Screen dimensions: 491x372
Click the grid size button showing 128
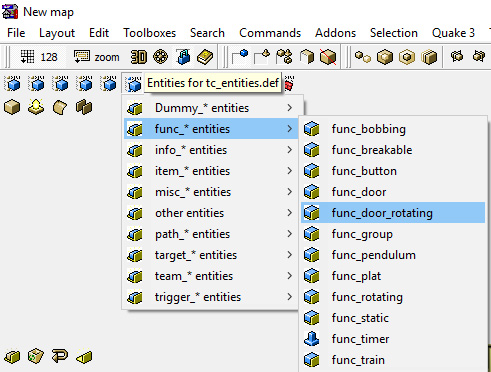tap(39, 57)
